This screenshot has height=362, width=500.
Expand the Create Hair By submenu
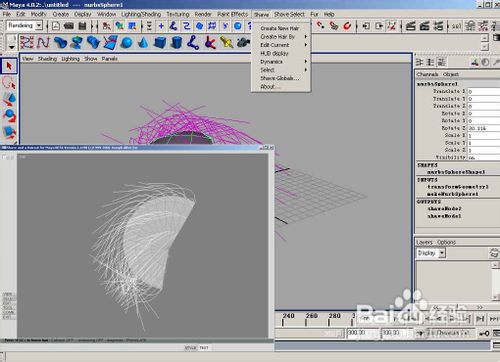pyautogui.click(x=281, y=37)
